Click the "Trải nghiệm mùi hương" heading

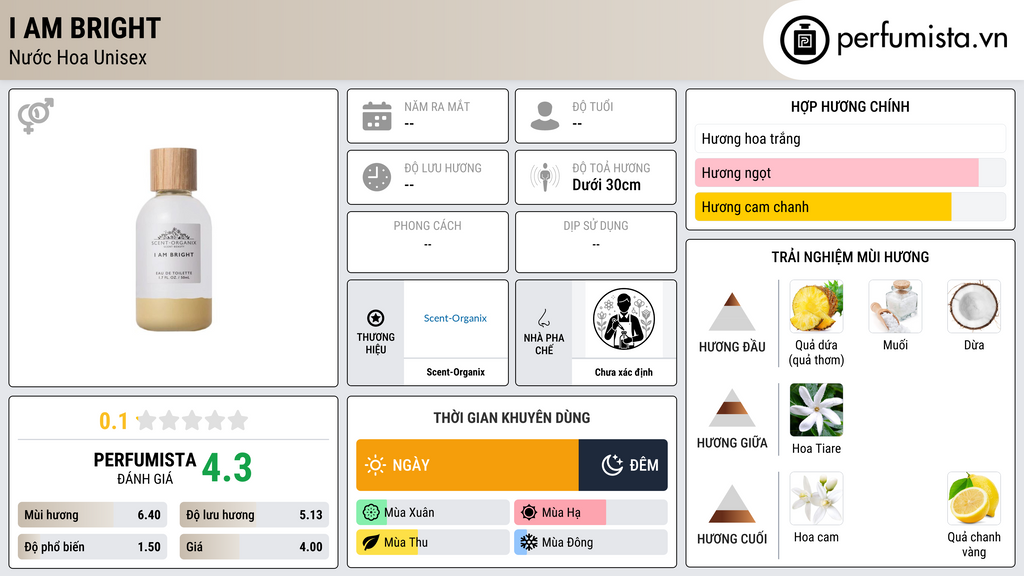850,257
